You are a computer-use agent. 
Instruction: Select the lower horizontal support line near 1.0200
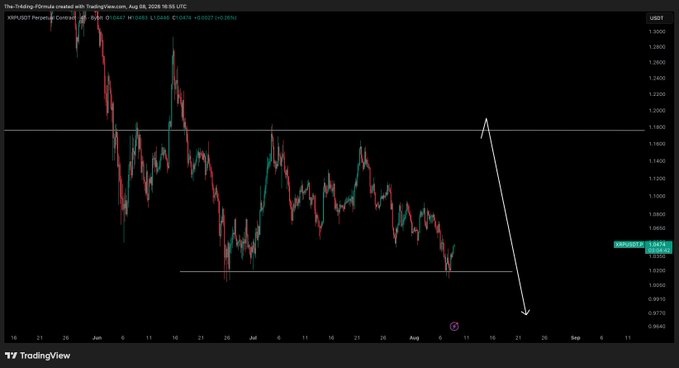[x=346, y=271]
